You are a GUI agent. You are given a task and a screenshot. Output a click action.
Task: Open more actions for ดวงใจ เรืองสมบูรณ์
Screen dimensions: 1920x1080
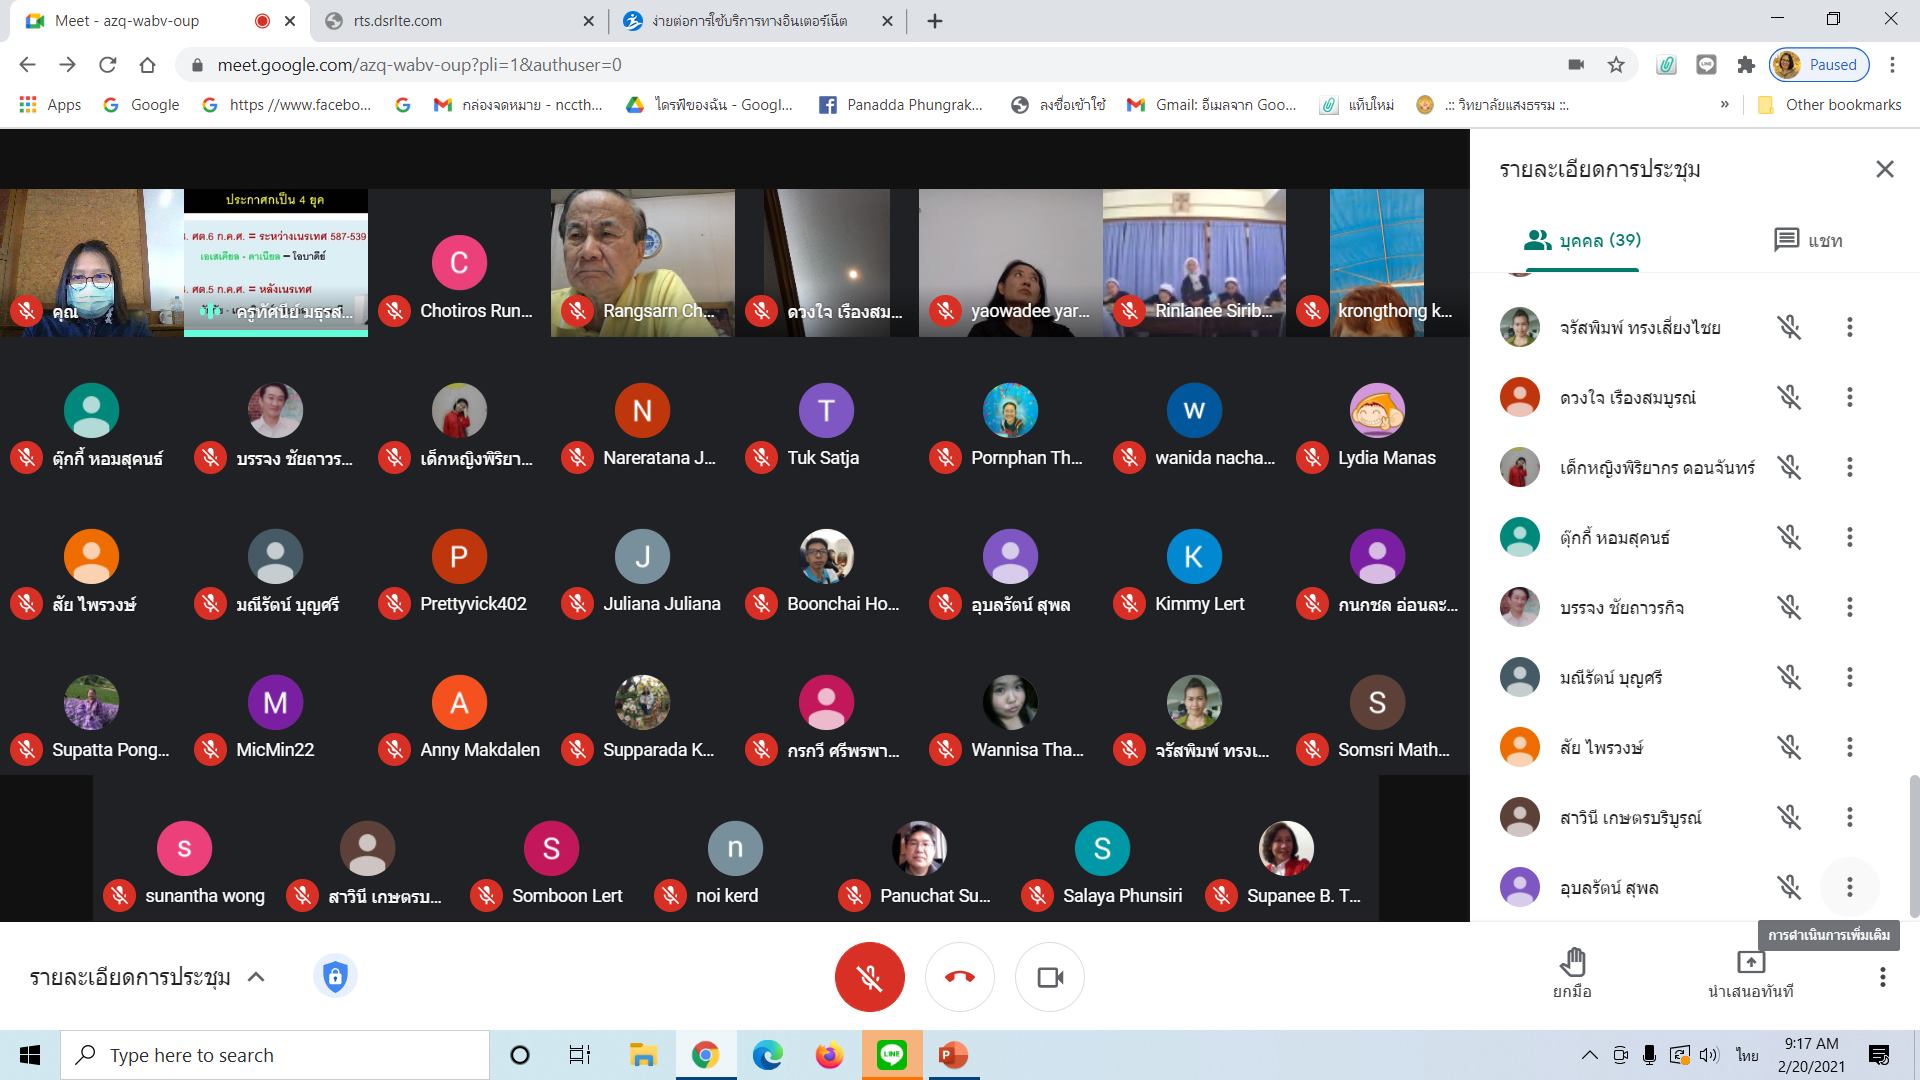coord(1850,397)
